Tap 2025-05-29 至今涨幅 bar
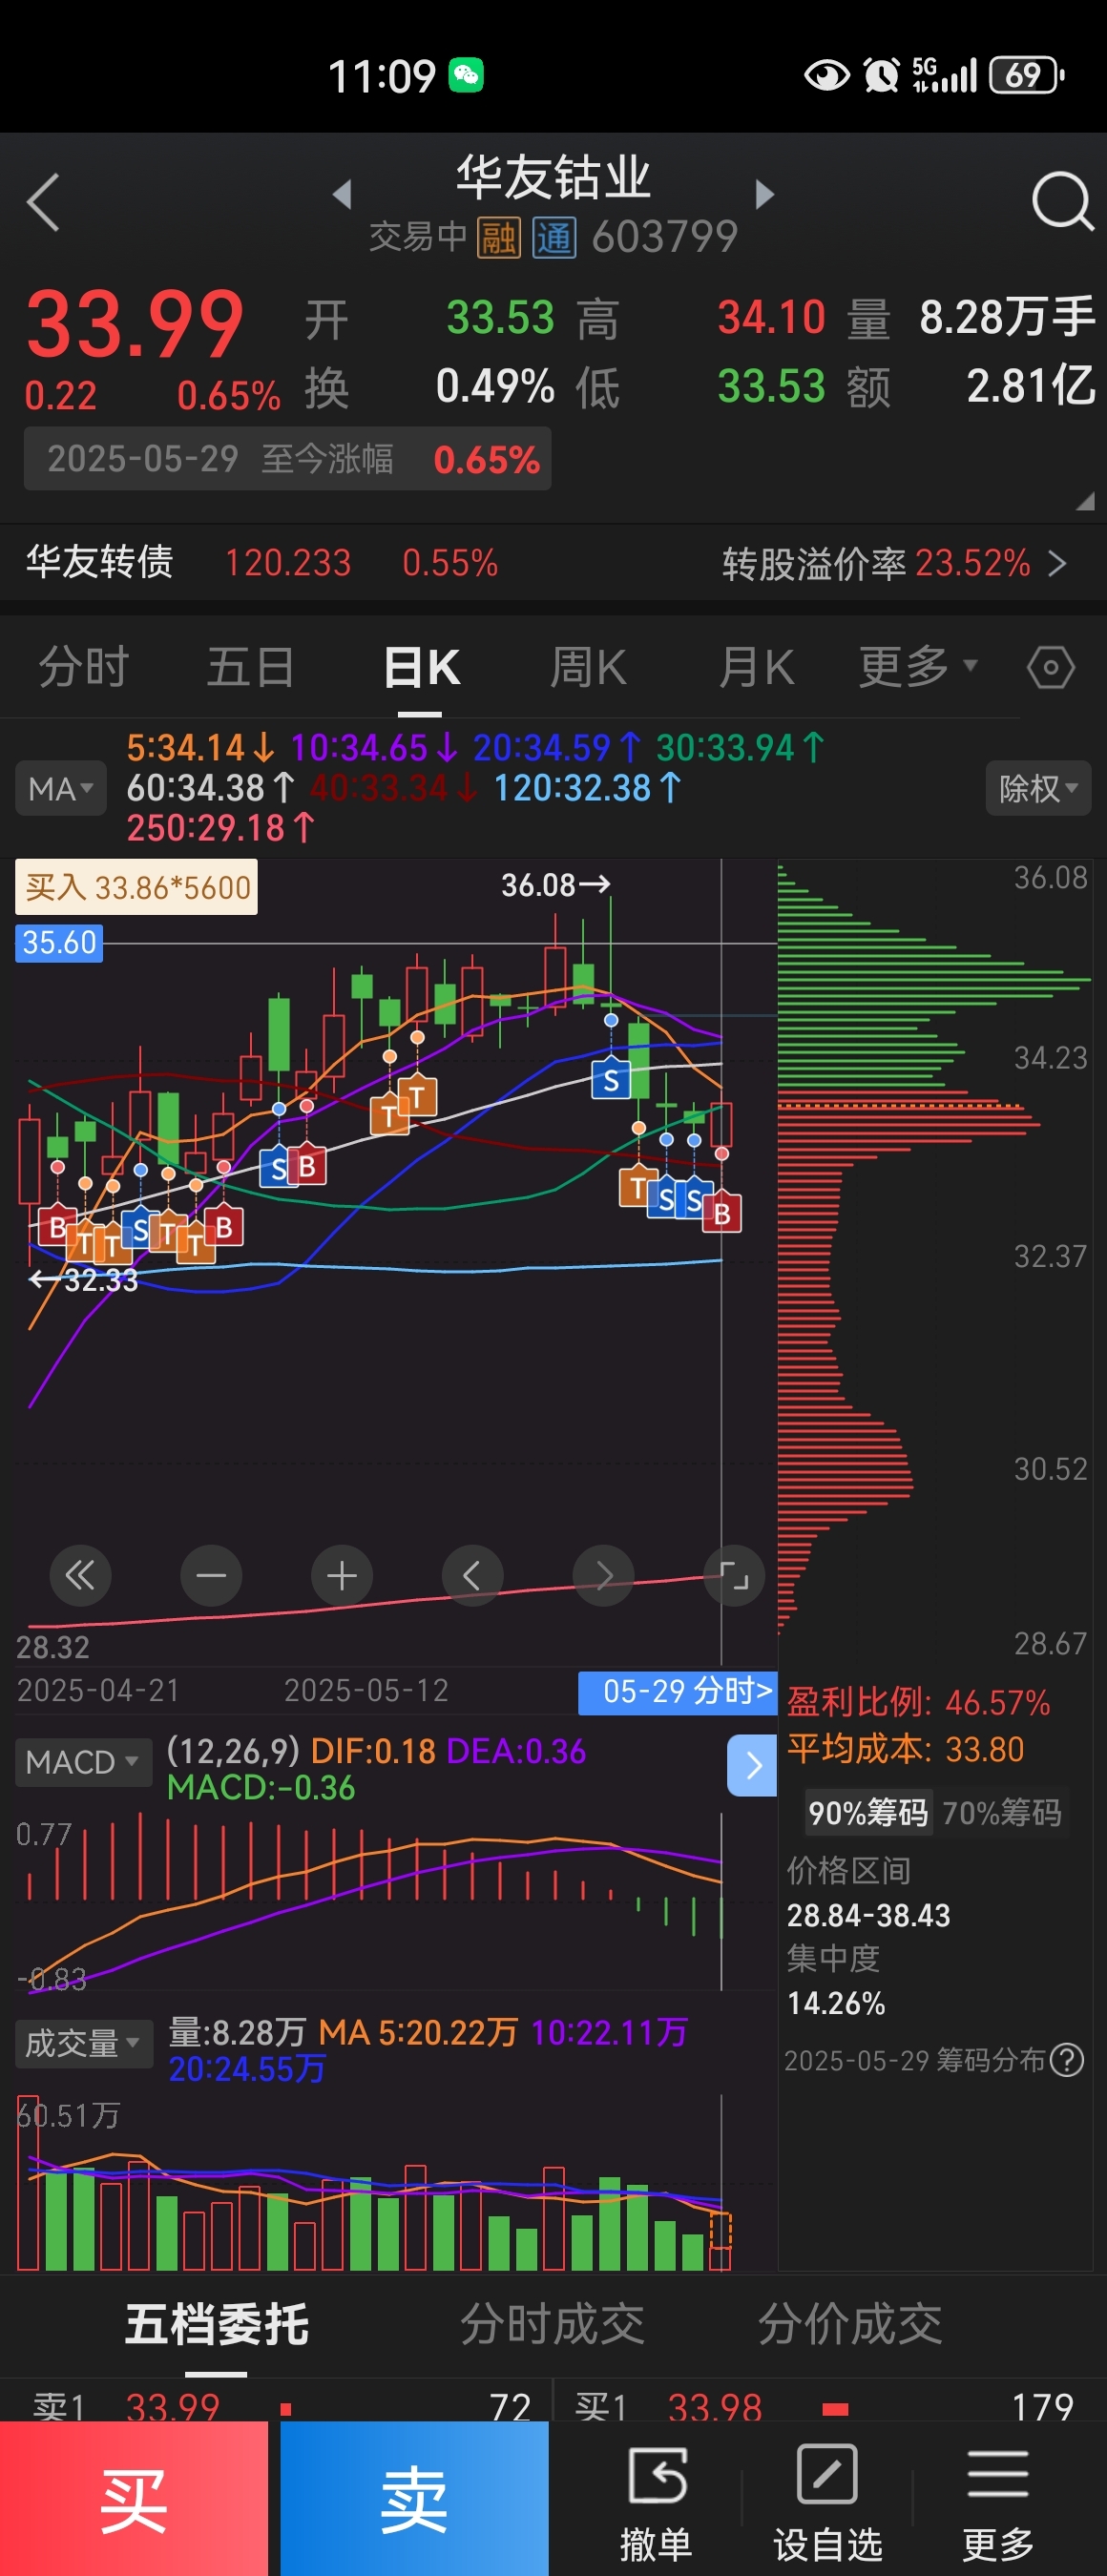 pos(288,459)
